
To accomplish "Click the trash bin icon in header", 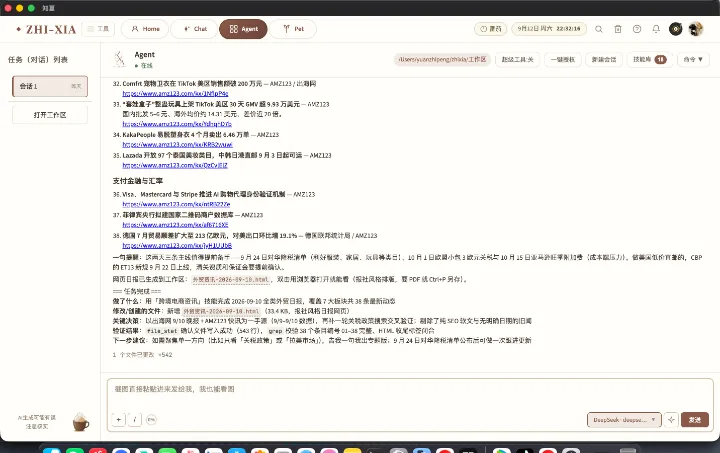I will pyautogui.click(x=618, y=29).
